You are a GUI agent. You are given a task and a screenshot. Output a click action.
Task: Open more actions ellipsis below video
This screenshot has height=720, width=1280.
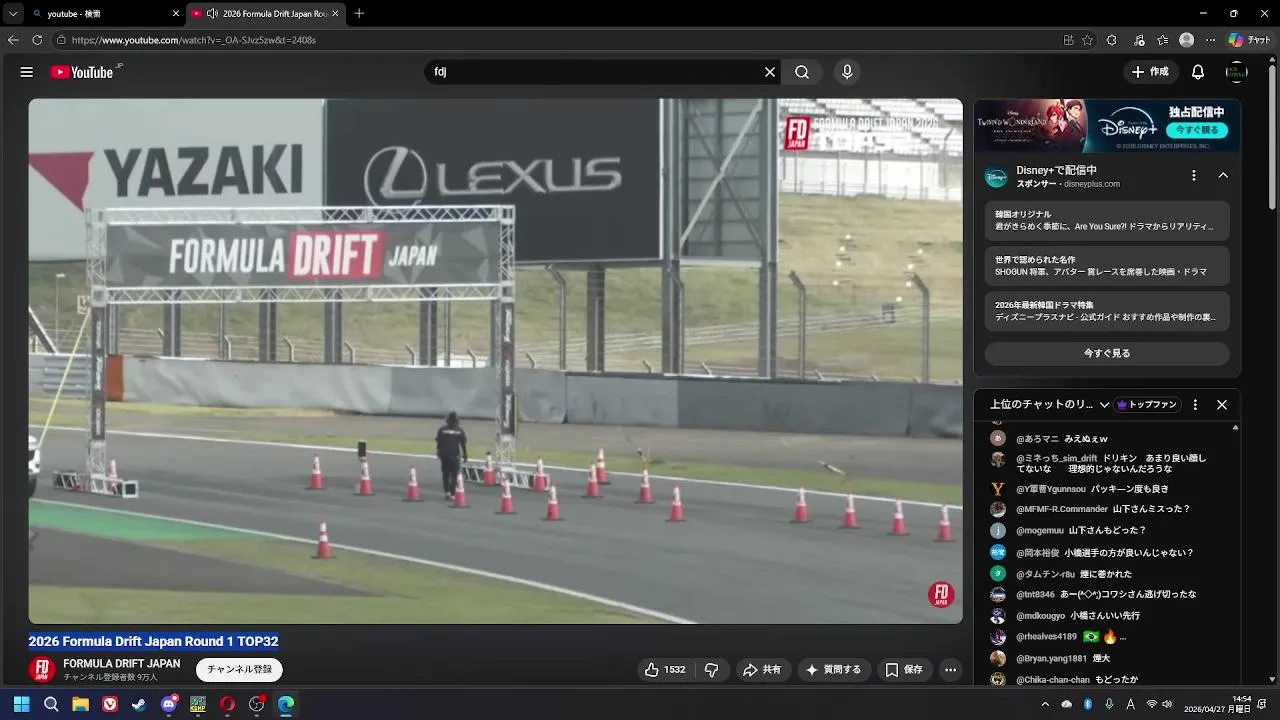(951, 670)
